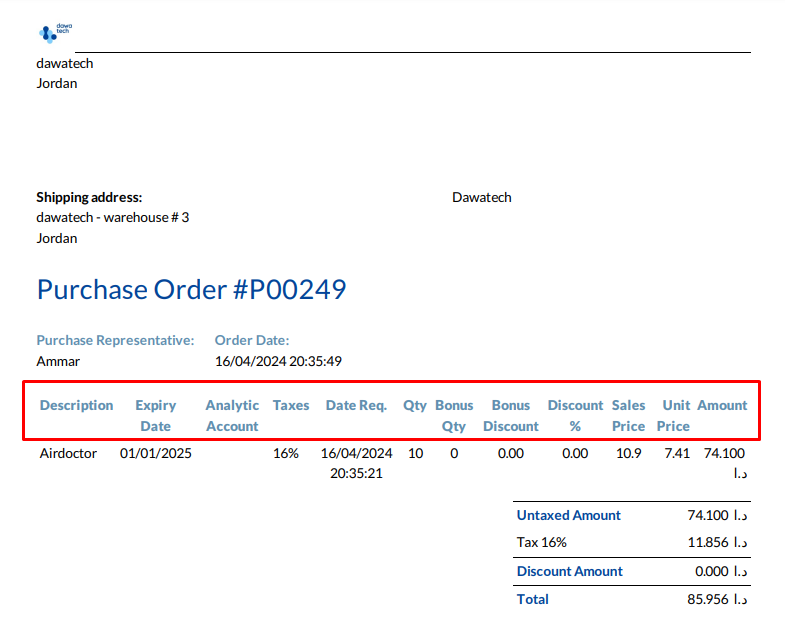The height and width of the screenshot is (641, 785).
Task: Click requested date '16/04/2024 20:35:21' cell
Action: (x=356, y=463)
